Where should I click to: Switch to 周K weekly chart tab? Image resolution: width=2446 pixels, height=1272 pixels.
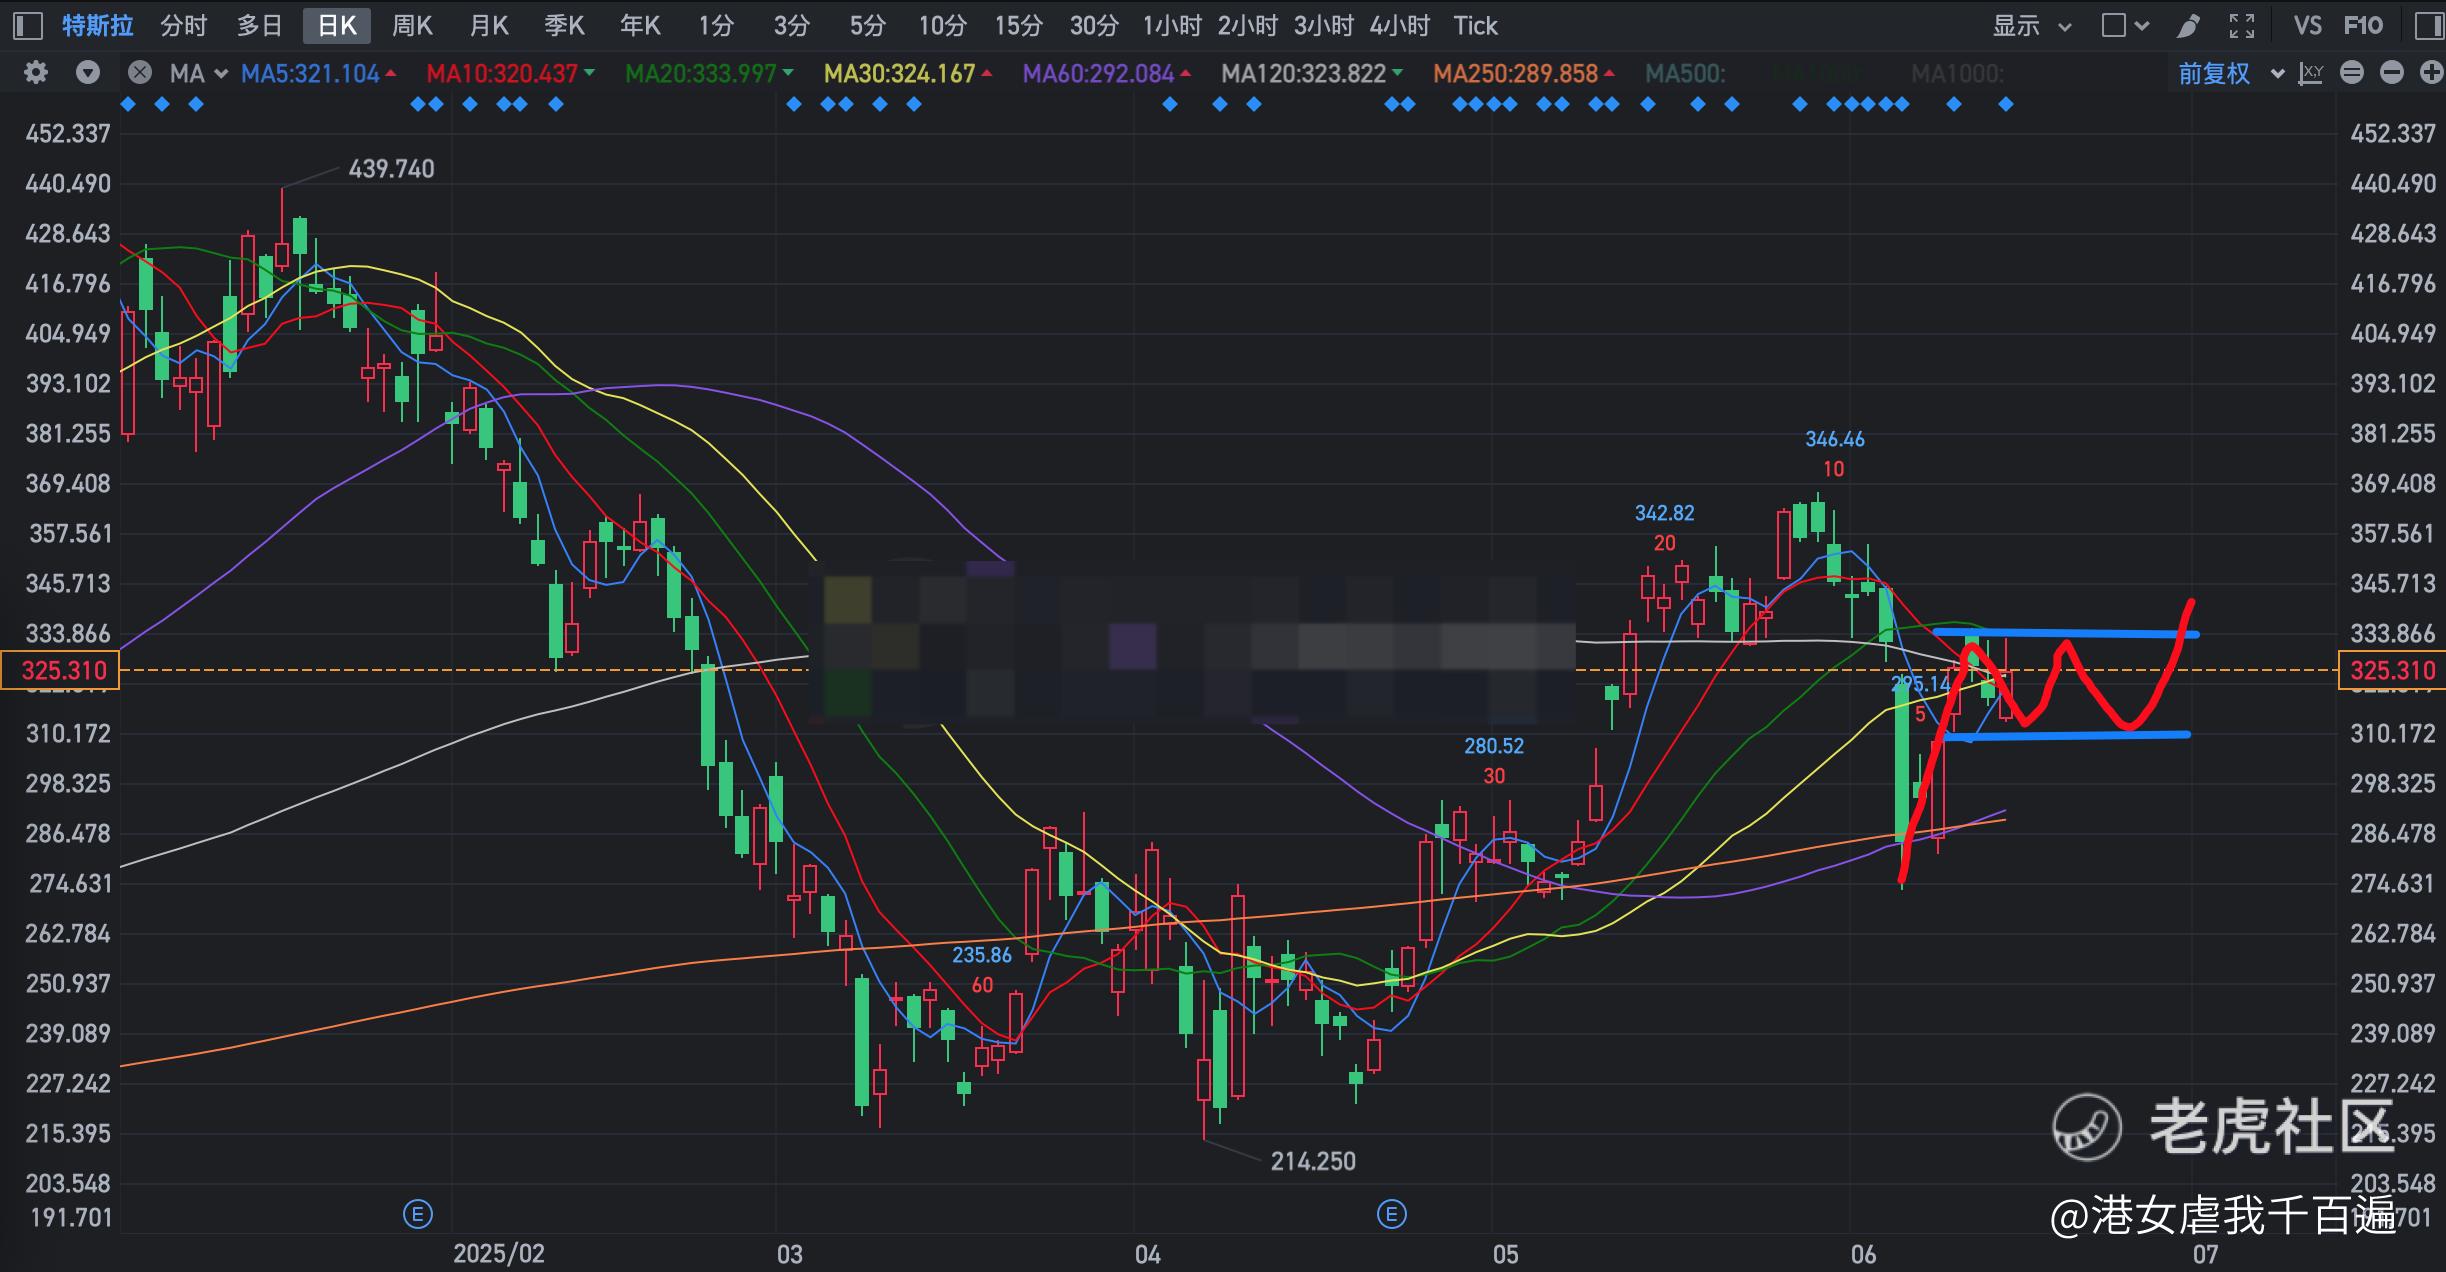click(412, 26)
